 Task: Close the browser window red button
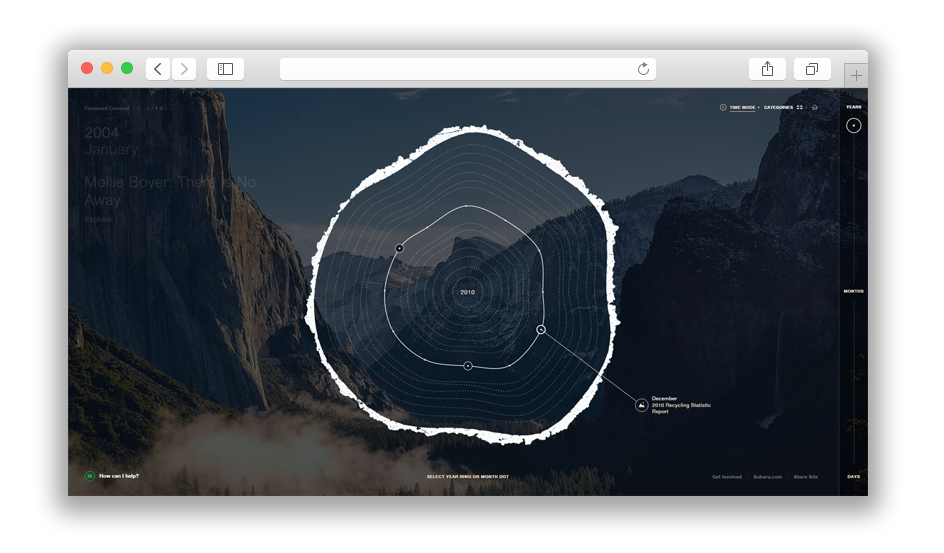[87, 68]
